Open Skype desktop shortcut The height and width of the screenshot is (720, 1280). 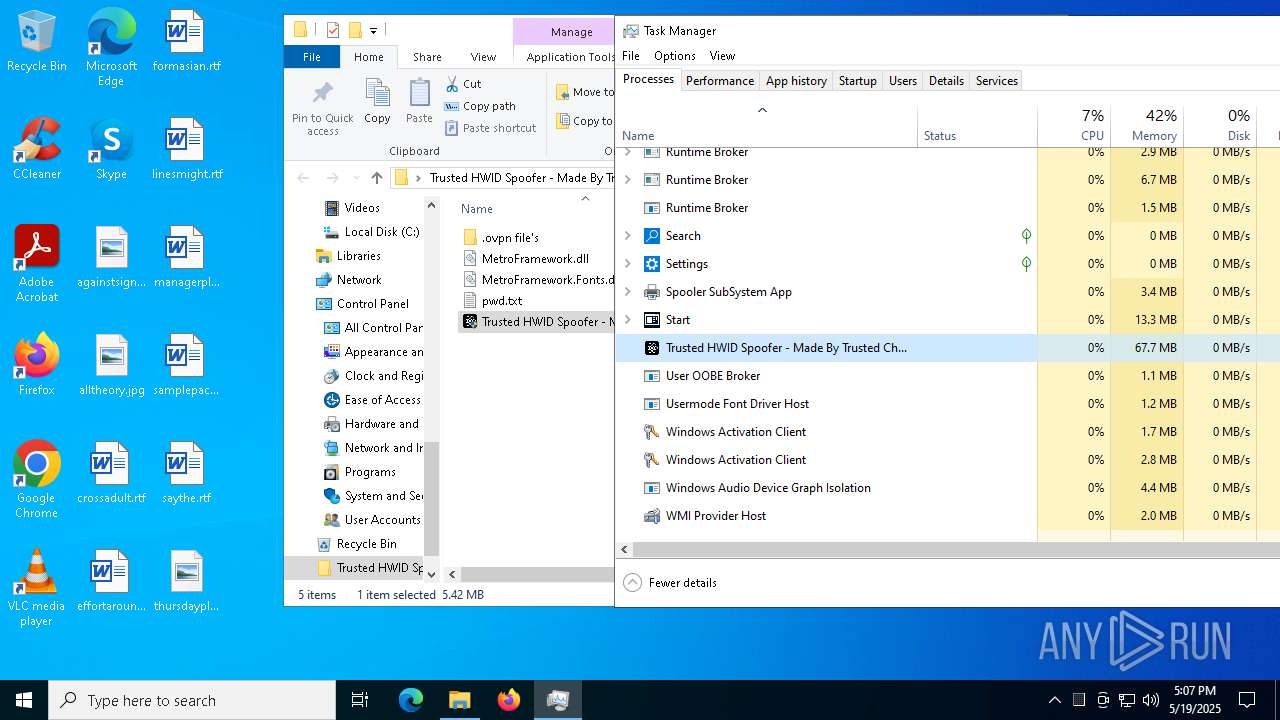click(111, 150)
